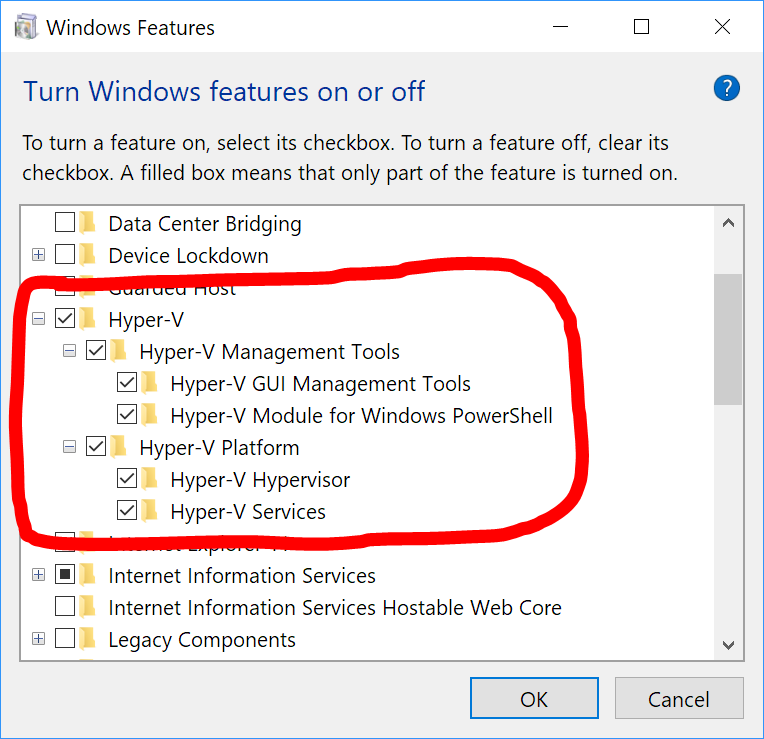This screenshot has width=764, height=739.
Task: Click the IIS Hostable Web Core folder icon
Action: [87, 606]
